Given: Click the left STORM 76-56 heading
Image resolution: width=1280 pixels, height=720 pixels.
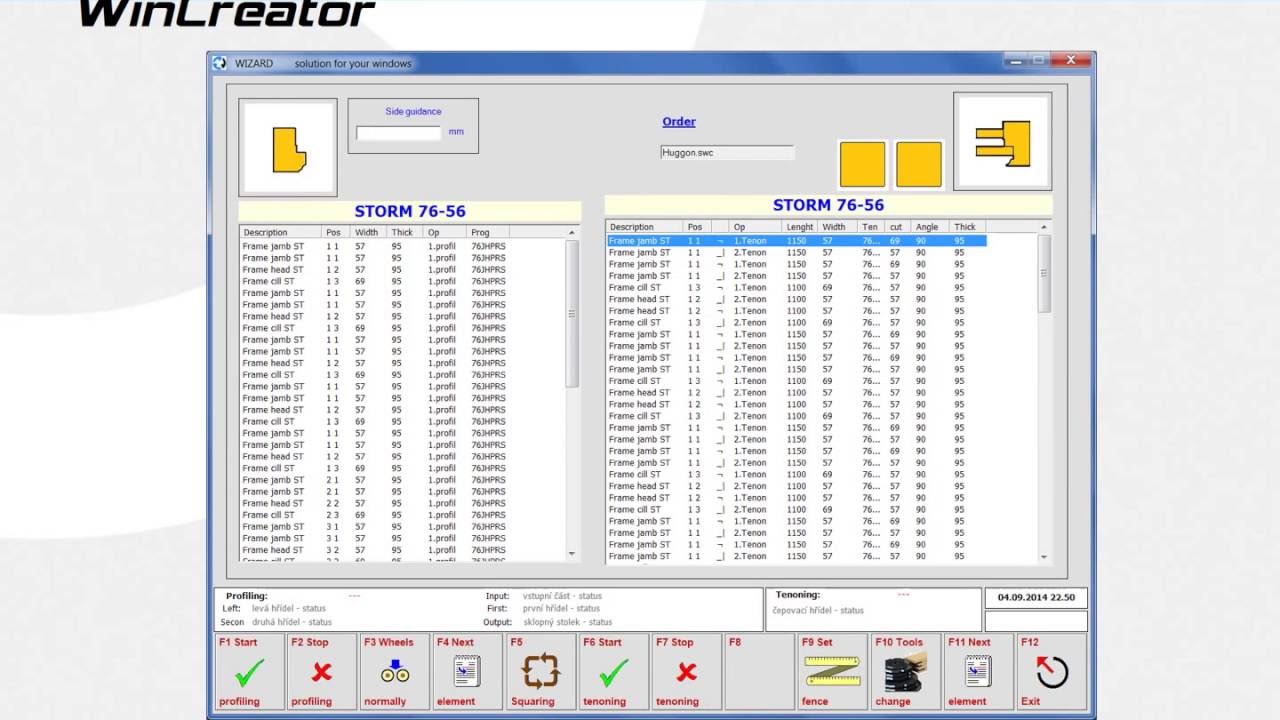Looking at the screenshot, I should pos(410,211).
